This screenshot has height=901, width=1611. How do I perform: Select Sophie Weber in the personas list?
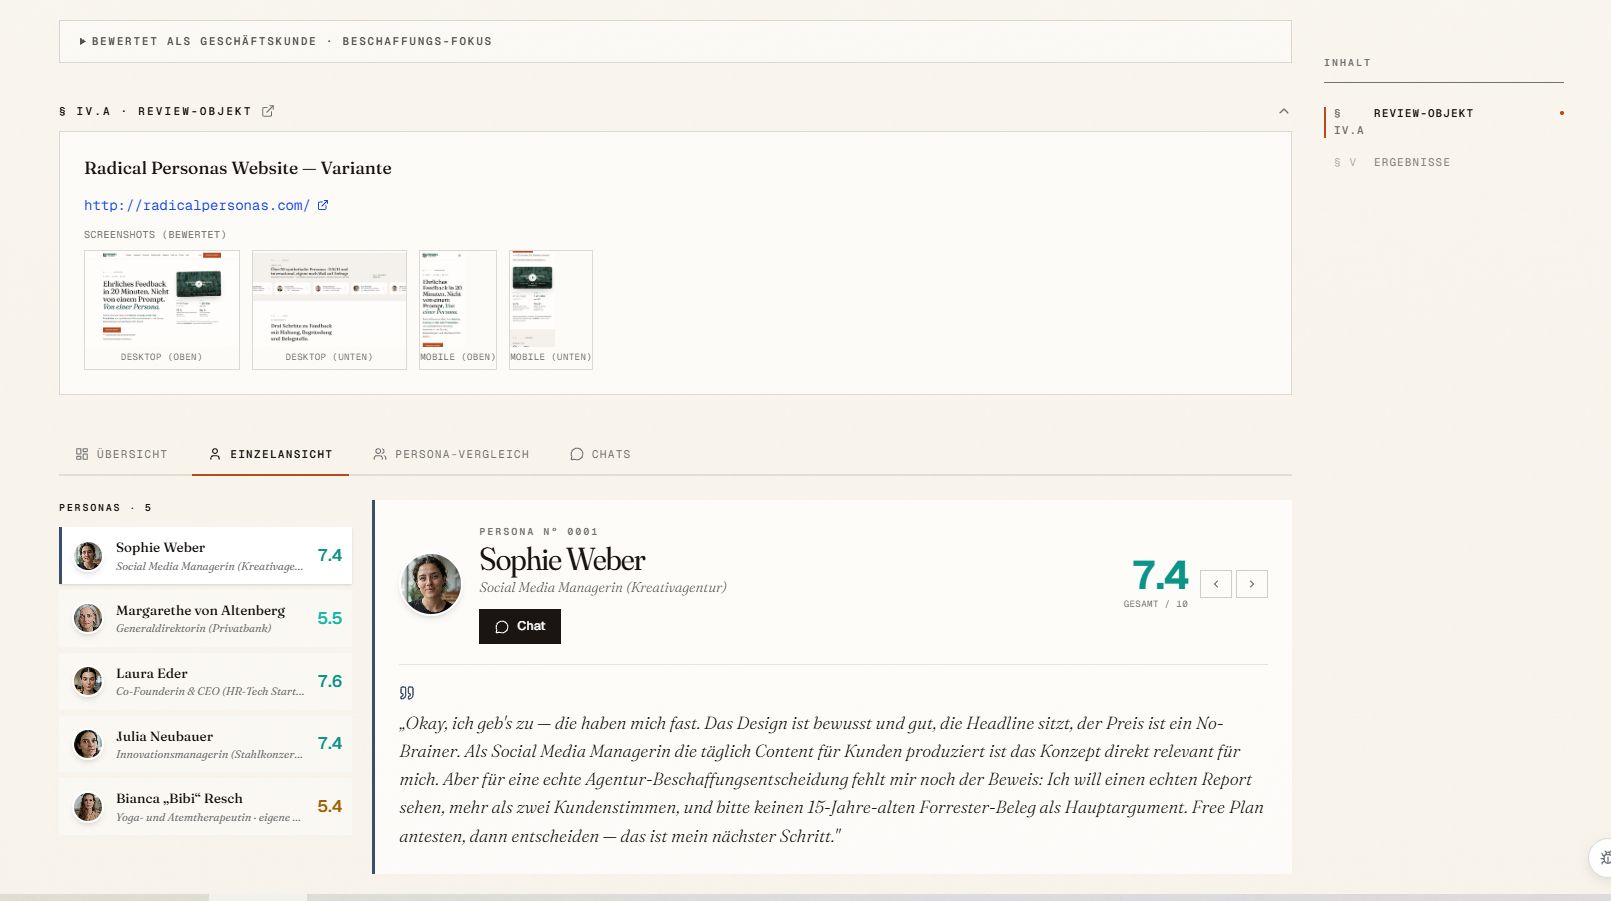point(206,556)
